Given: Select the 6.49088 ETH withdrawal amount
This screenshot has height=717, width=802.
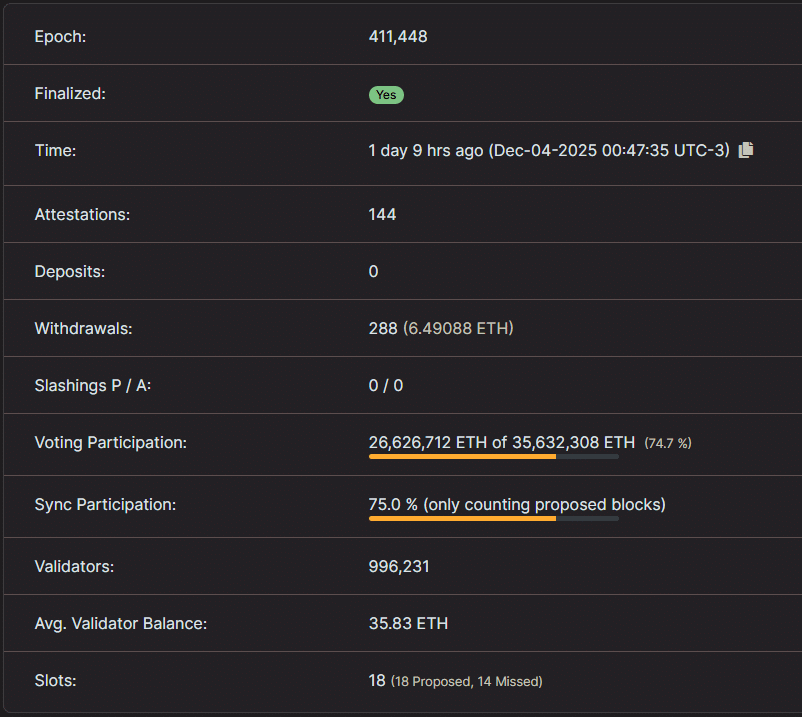Looking at the screenshot, I should coord(462,328).
